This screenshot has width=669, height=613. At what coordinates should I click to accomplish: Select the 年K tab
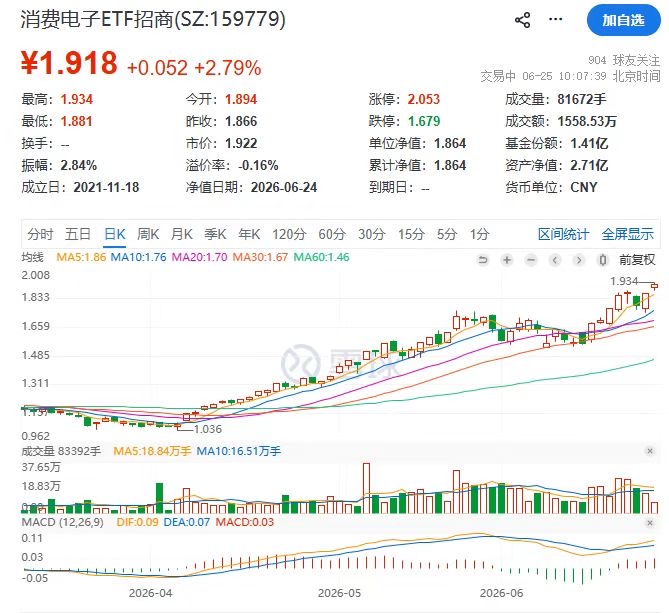[x=249, y=234]
